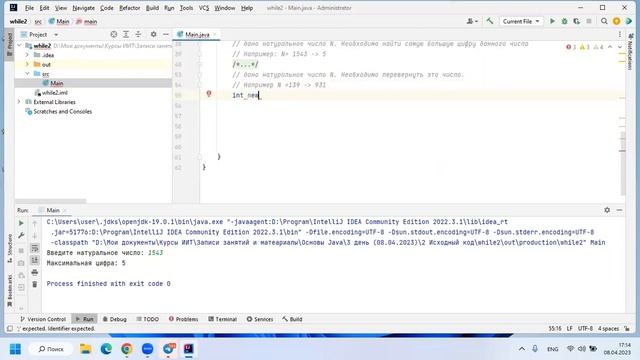Open Services tool window
The height and width of the screenshot is (360, 640).
[x=260, y=319]
